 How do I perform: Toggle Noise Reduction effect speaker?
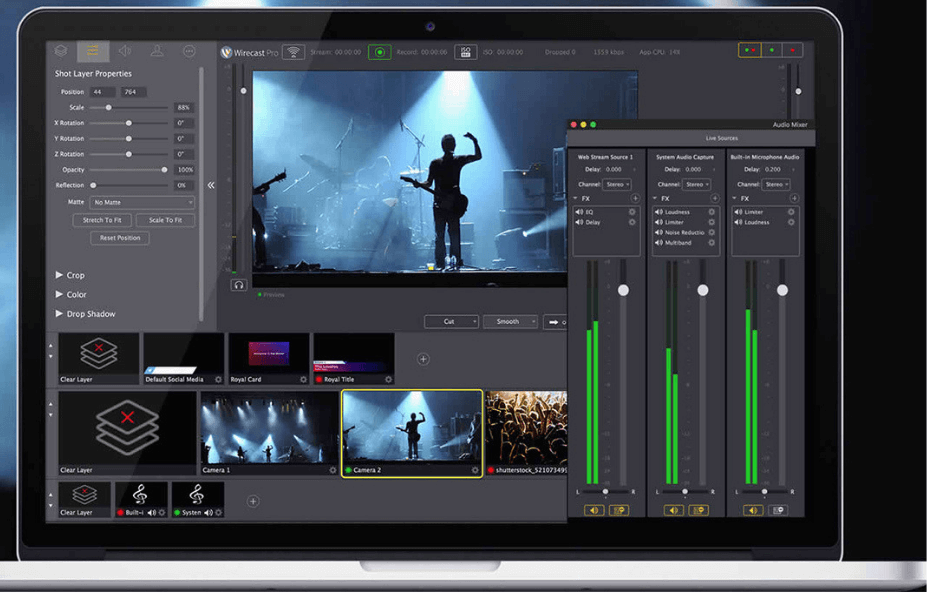click(659, 232)
